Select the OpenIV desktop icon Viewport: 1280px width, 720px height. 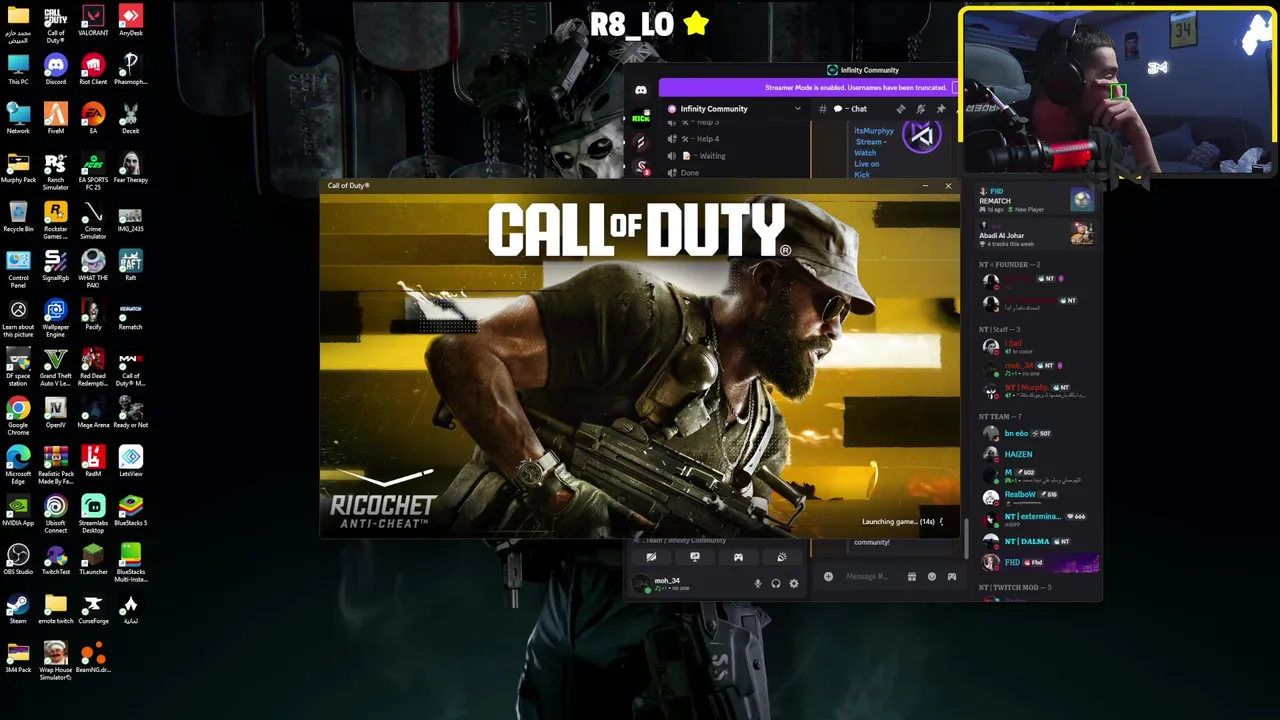[x=55, y=413]
